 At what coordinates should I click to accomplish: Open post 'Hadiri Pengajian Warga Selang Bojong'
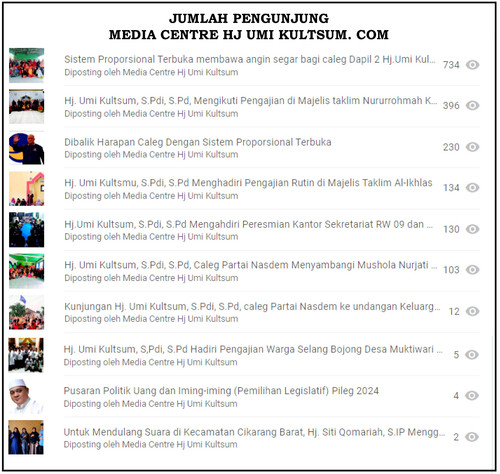(x=253, y=349)
